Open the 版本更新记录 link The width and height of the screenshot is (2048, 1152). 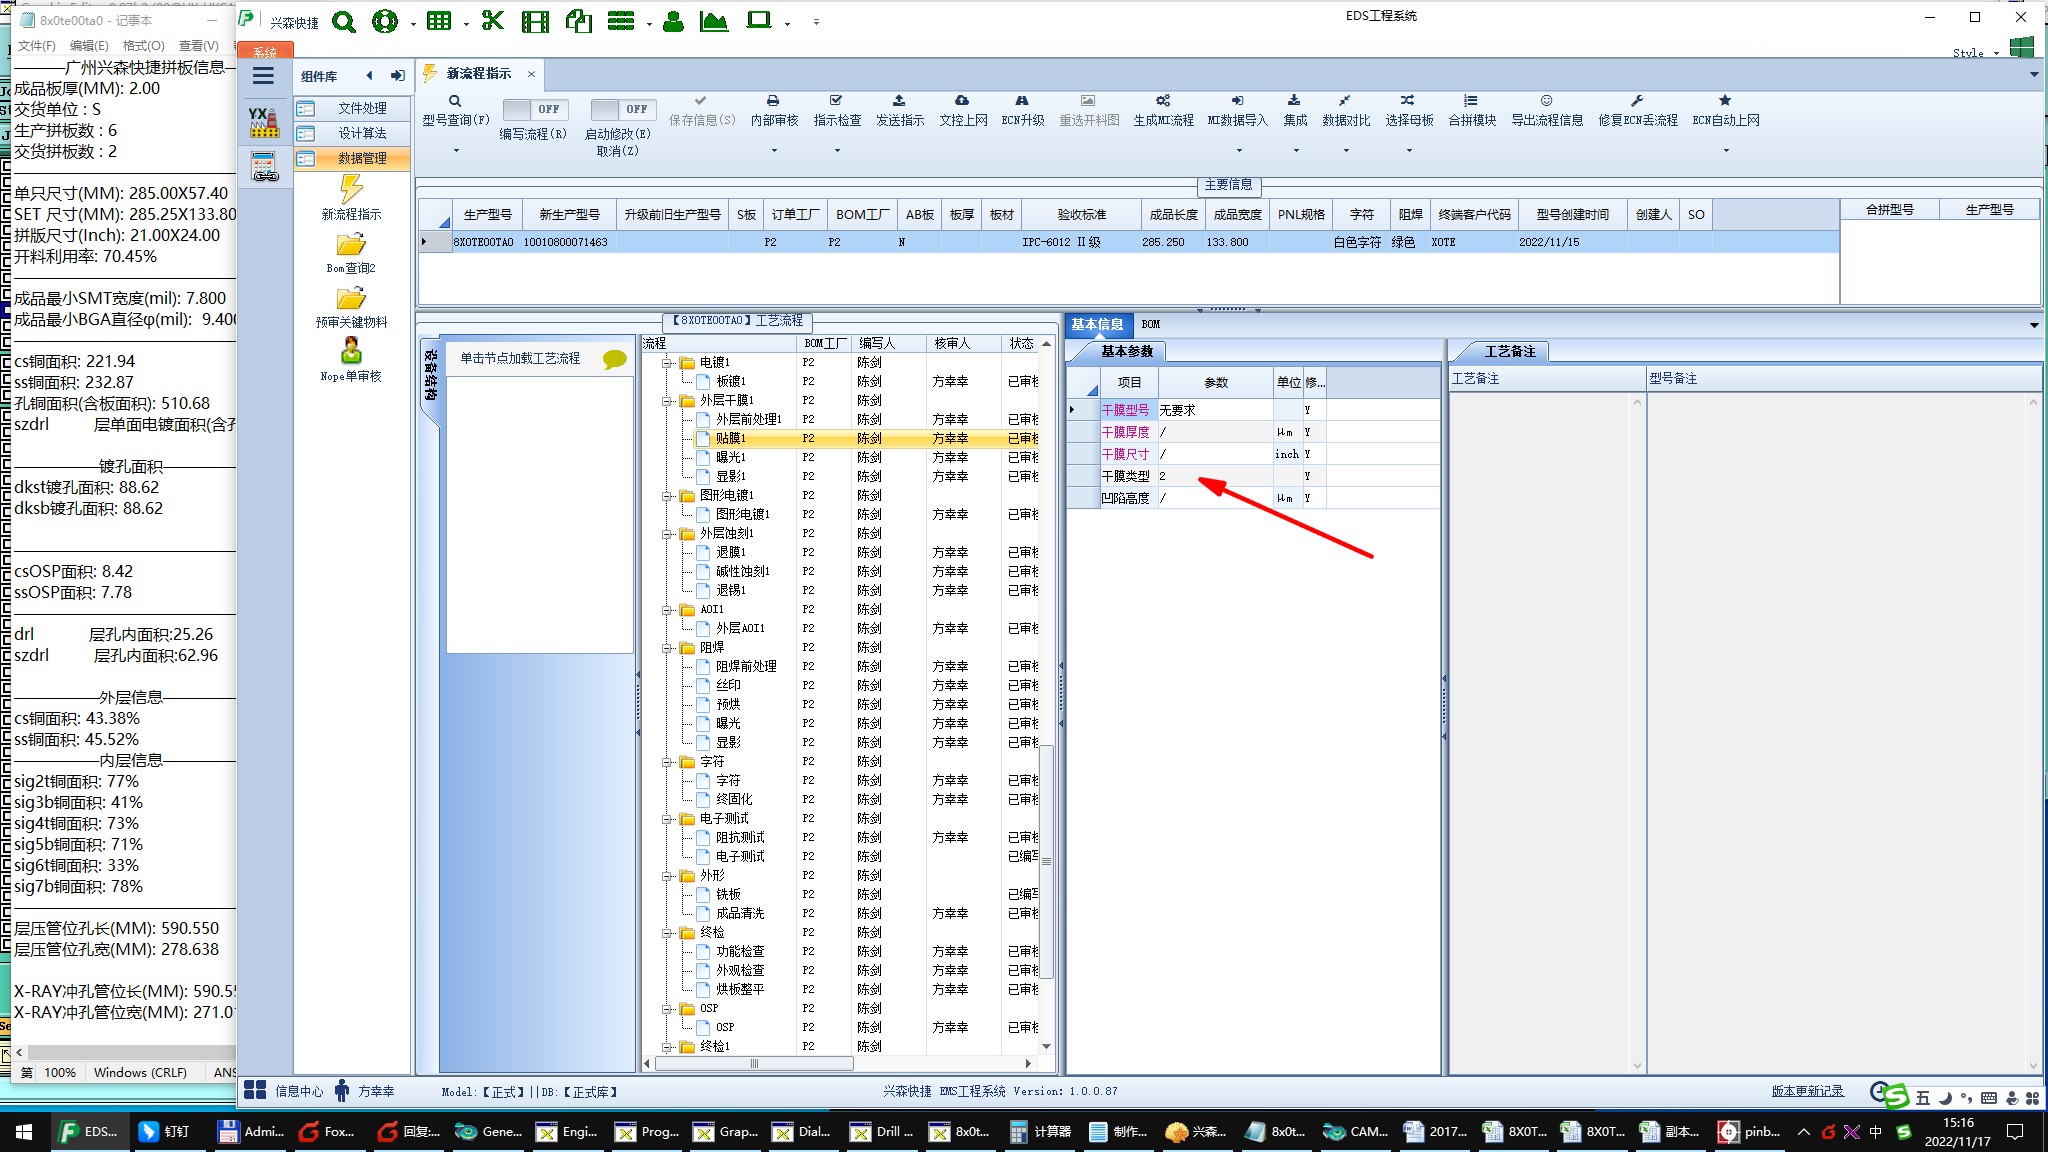tap(1807, 1091)
